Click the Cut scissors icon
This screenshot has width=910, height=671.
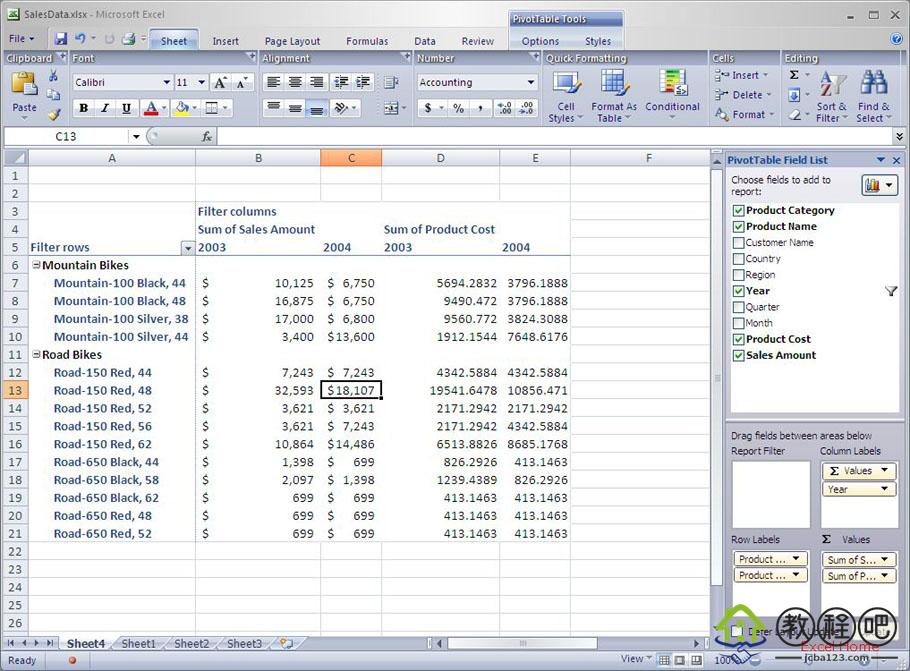[53, 75]
